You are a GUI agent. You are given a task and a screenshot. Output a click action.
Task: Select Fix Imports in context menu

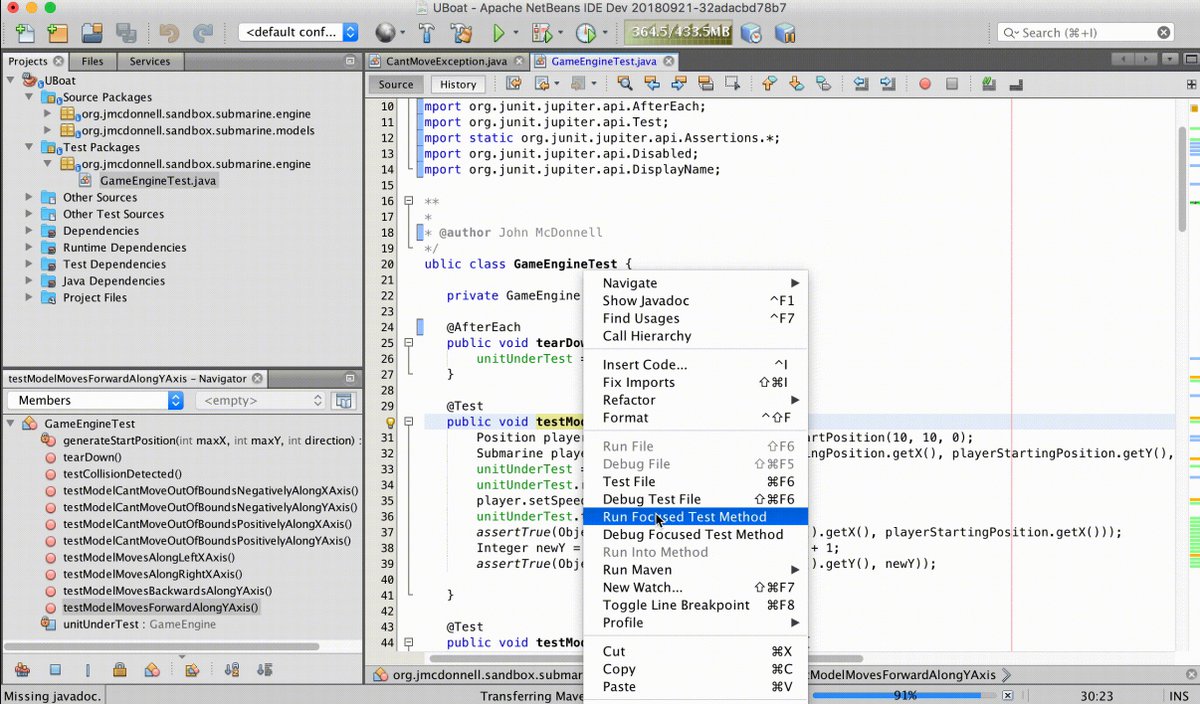point(696,382)
